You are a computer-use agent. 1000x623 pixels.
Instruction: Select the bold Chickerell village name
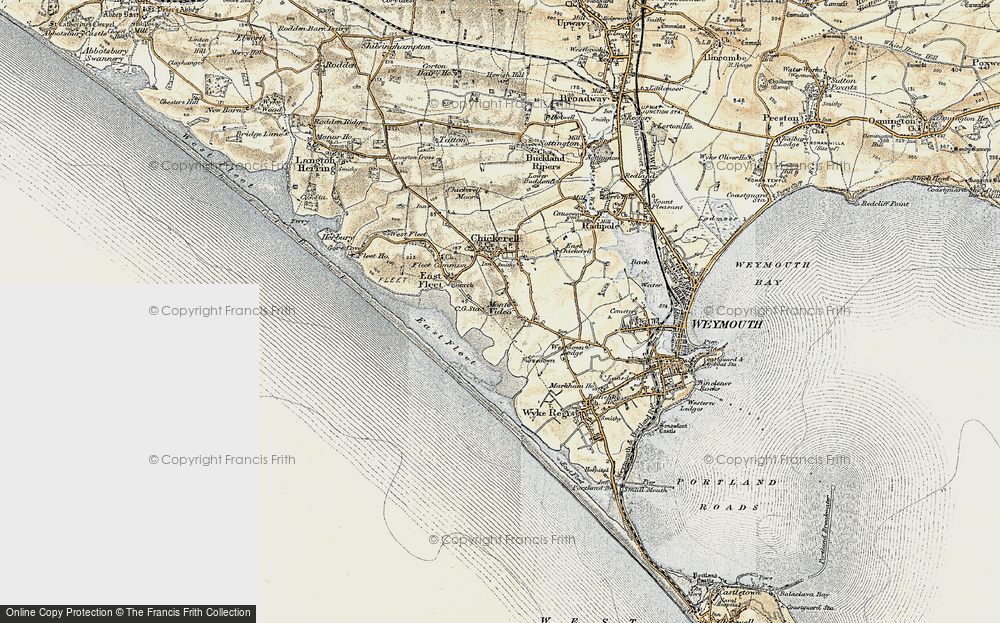pyautogui.click(x=494, y=238)
